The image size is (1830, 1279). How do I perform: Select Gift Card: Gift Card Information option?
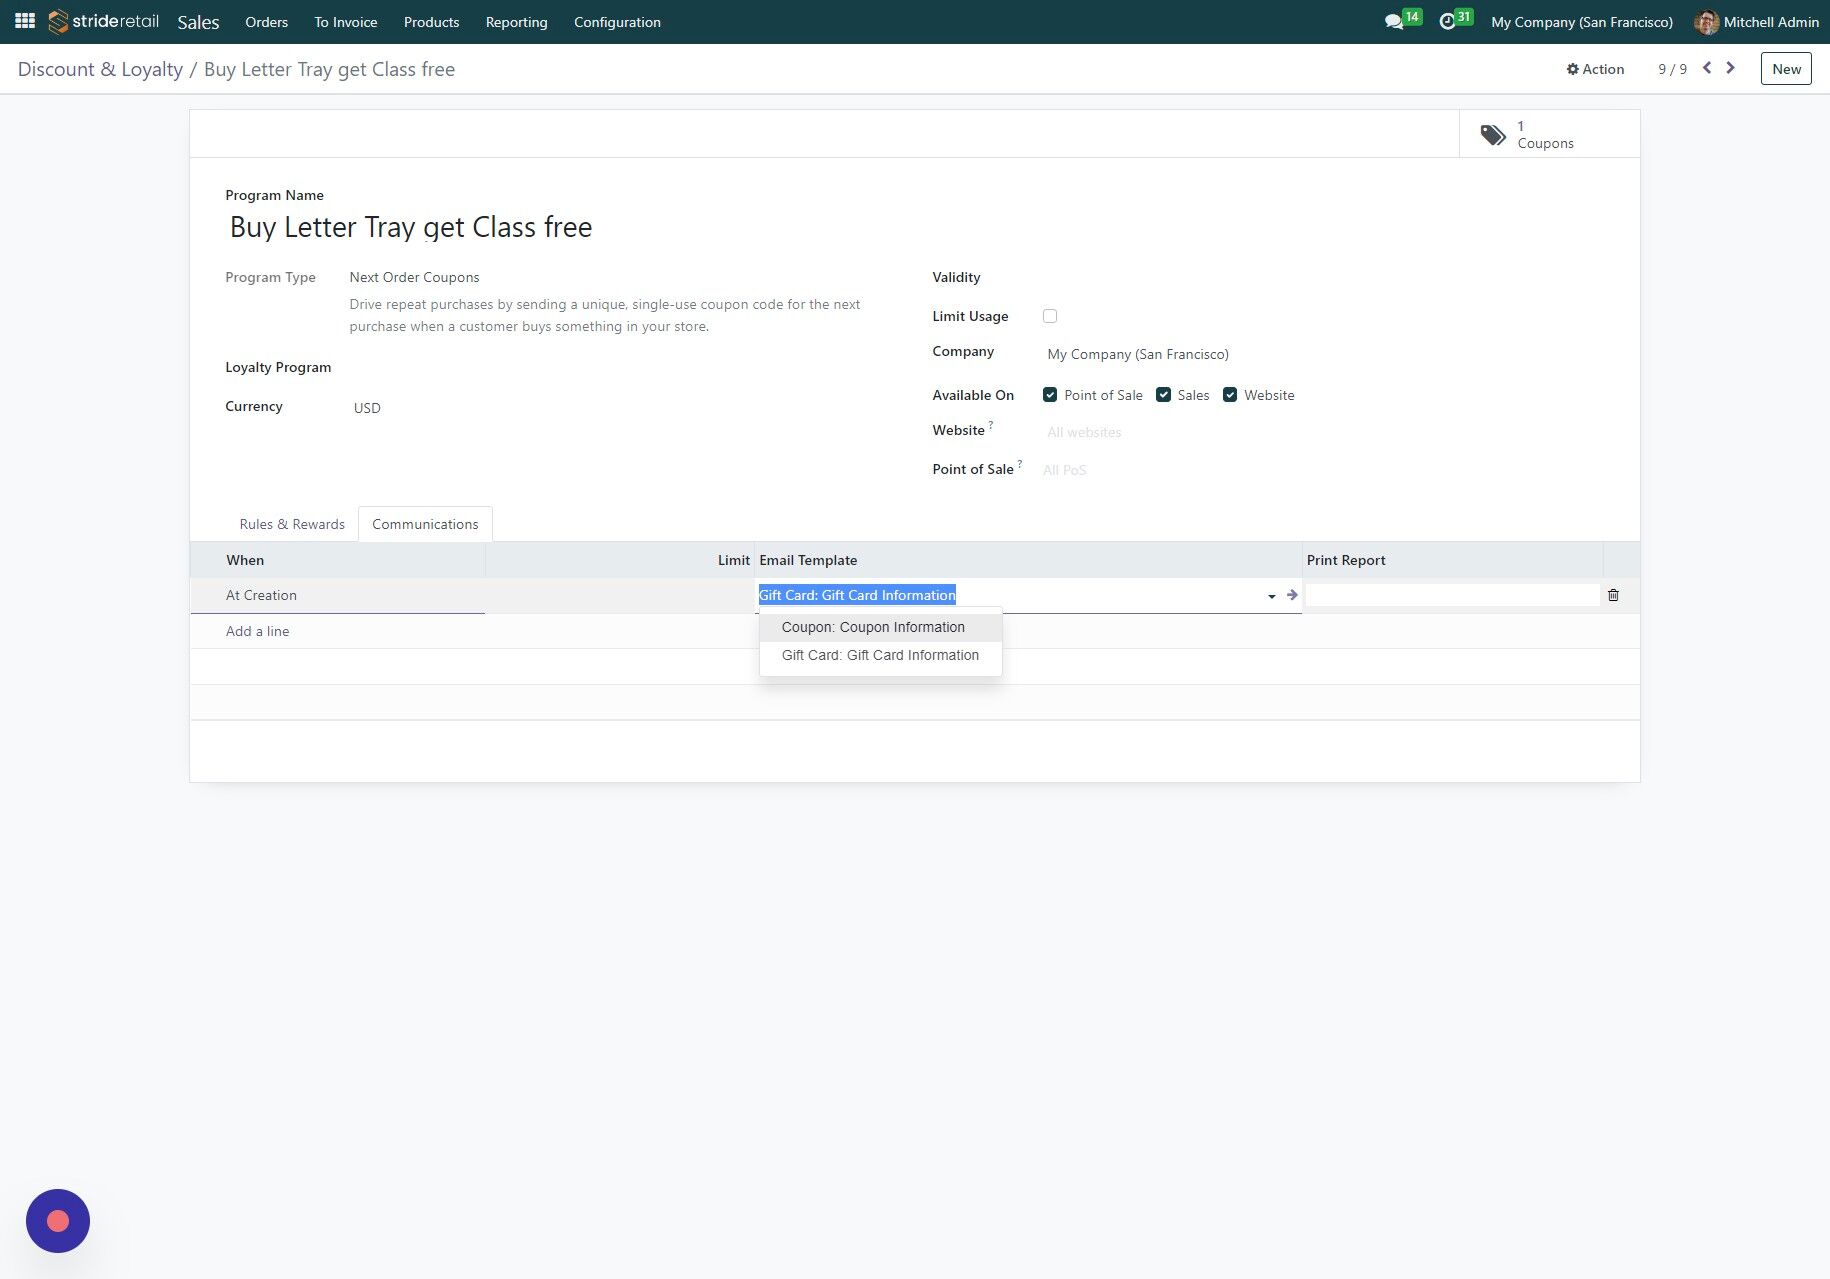click(880, 655)
